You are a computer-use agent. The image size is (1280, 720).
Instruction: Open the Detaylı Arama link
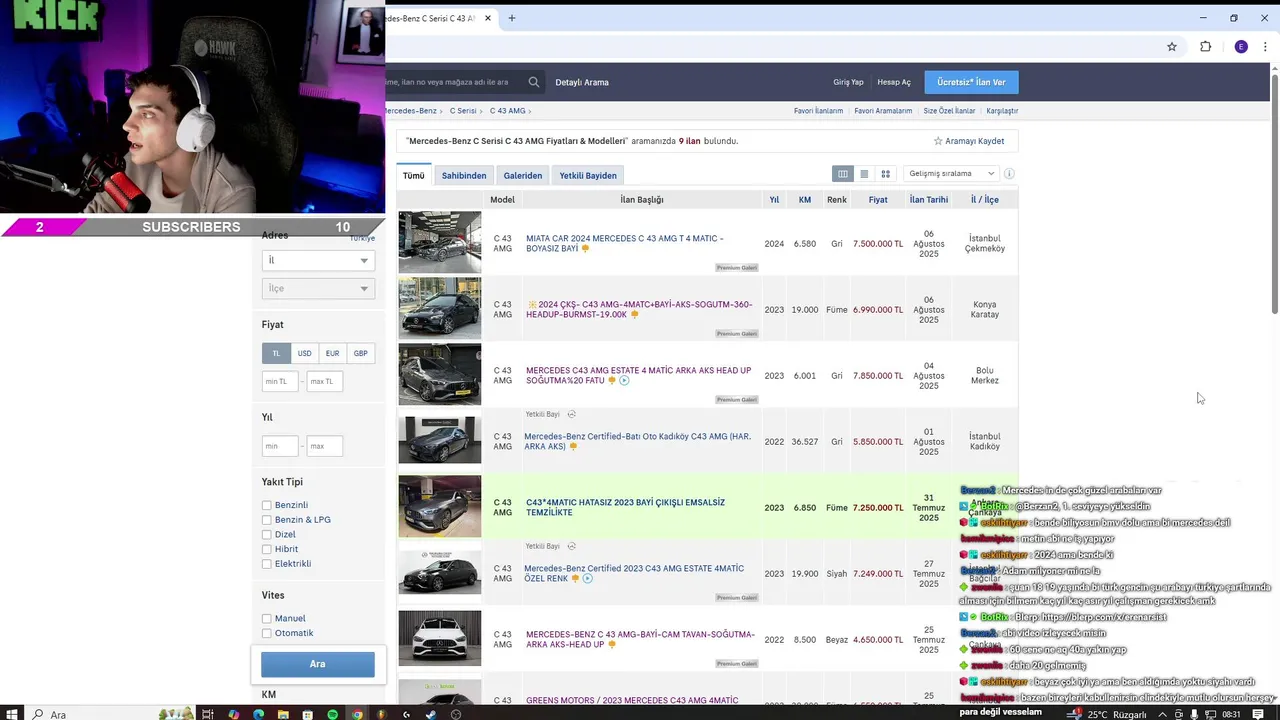(582, 82)
